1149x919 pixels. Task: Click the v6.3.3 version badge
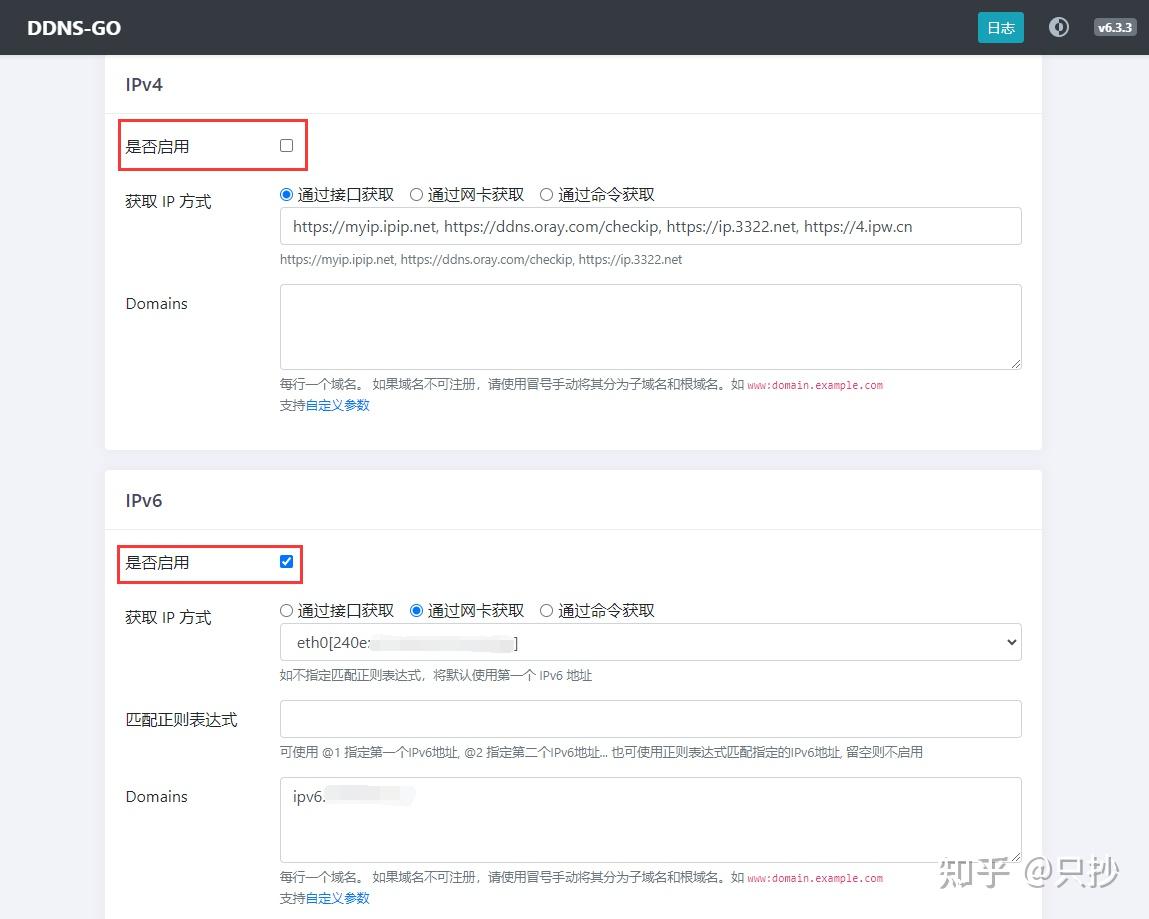point(1115,27)
